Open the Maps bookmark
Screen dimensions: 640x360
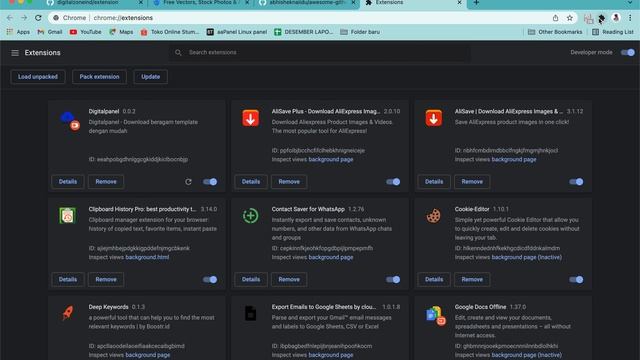click(121, 32)
